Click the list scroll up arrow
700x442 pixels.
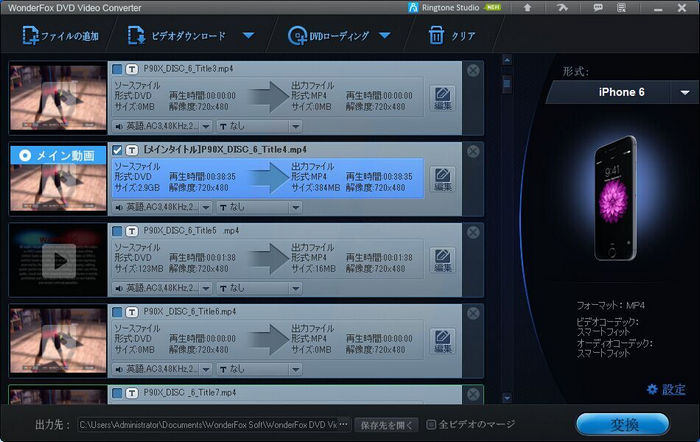pos(507,60)
